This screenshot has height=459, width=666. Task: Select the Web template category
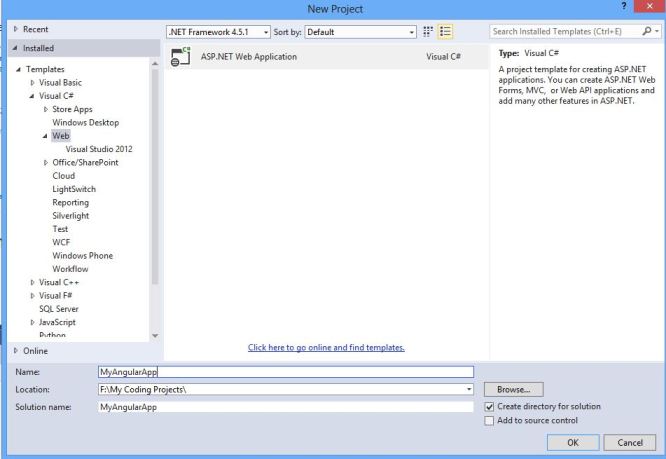pyautogui.click(x=61, y=136)
